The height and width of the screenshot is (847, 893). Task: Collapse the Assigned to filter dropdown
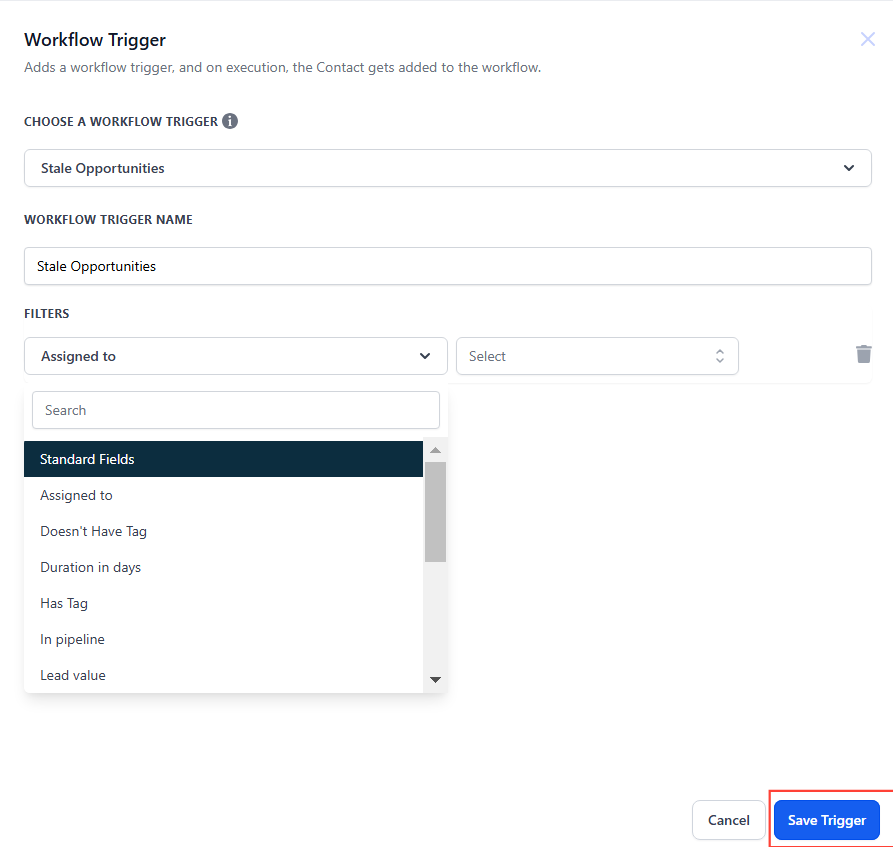point(235,356)
